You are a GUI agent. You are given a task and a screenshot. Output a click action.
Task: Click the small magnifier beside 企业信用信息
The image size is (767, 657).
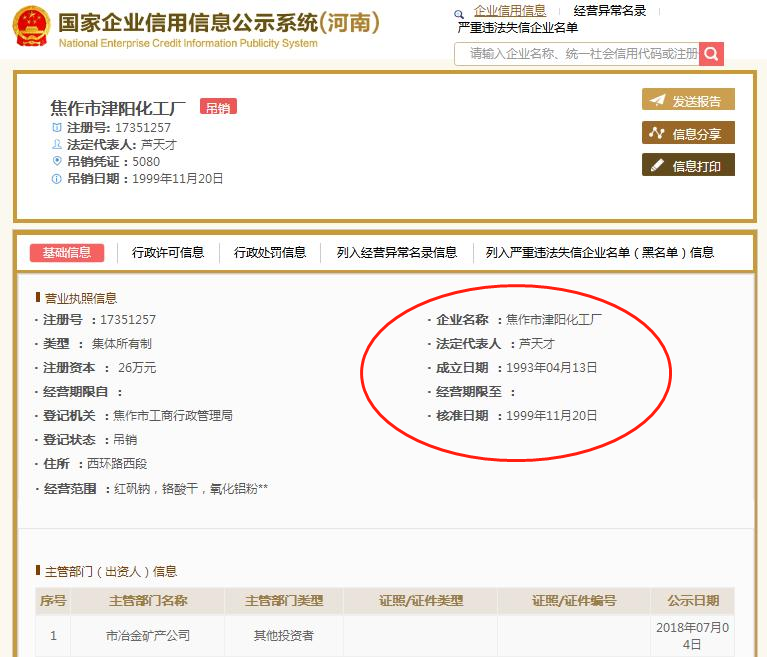tap(459, 14)
